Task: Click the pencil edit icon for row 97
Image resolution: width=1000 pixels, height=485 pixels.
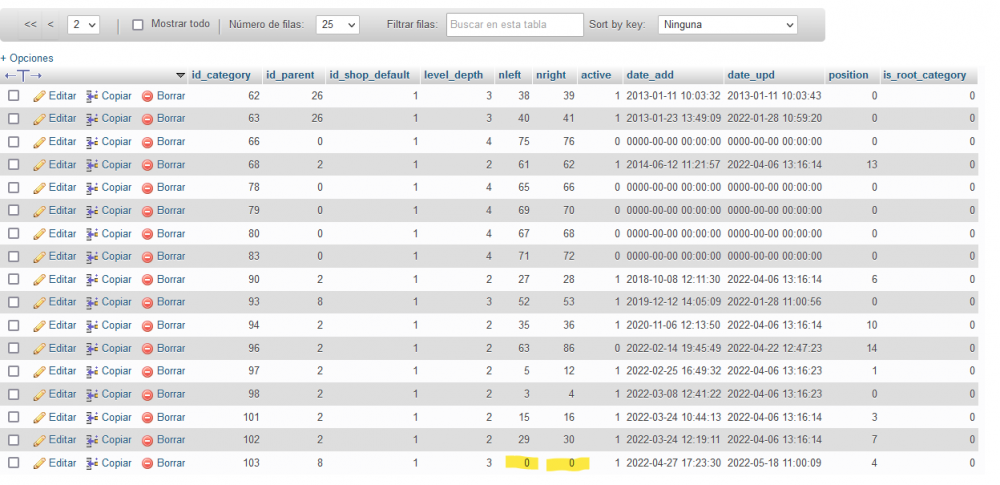Action: pyautogui.click(x=40, y=371)
